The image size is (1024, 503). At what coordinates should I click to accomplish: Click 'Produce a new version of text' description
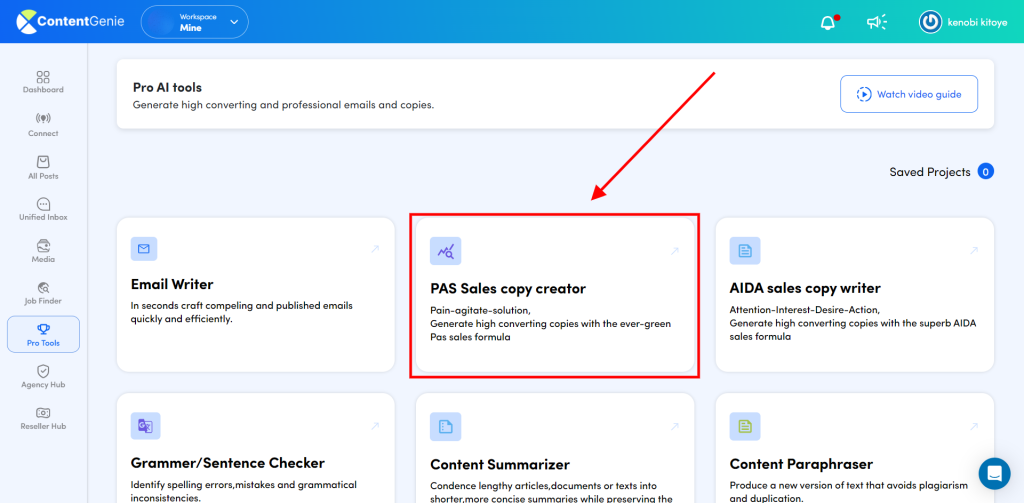pyautogui.click(x=848, y=492)
